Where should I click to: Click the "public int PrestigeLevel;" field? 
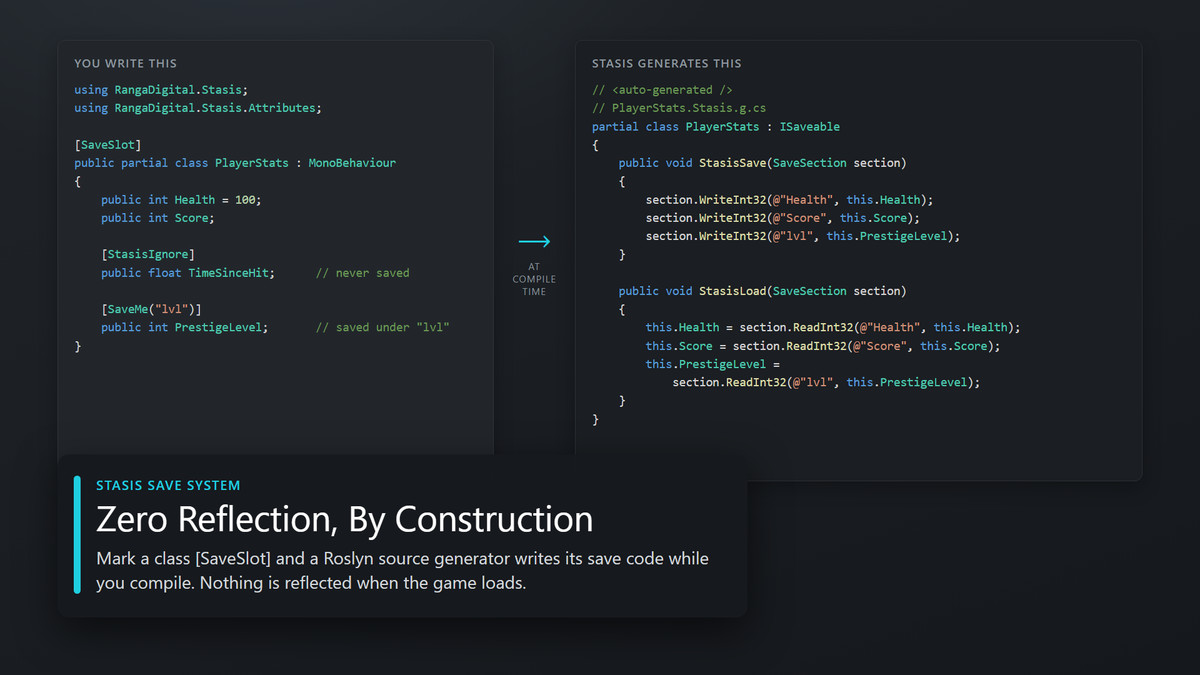(185, 327)
